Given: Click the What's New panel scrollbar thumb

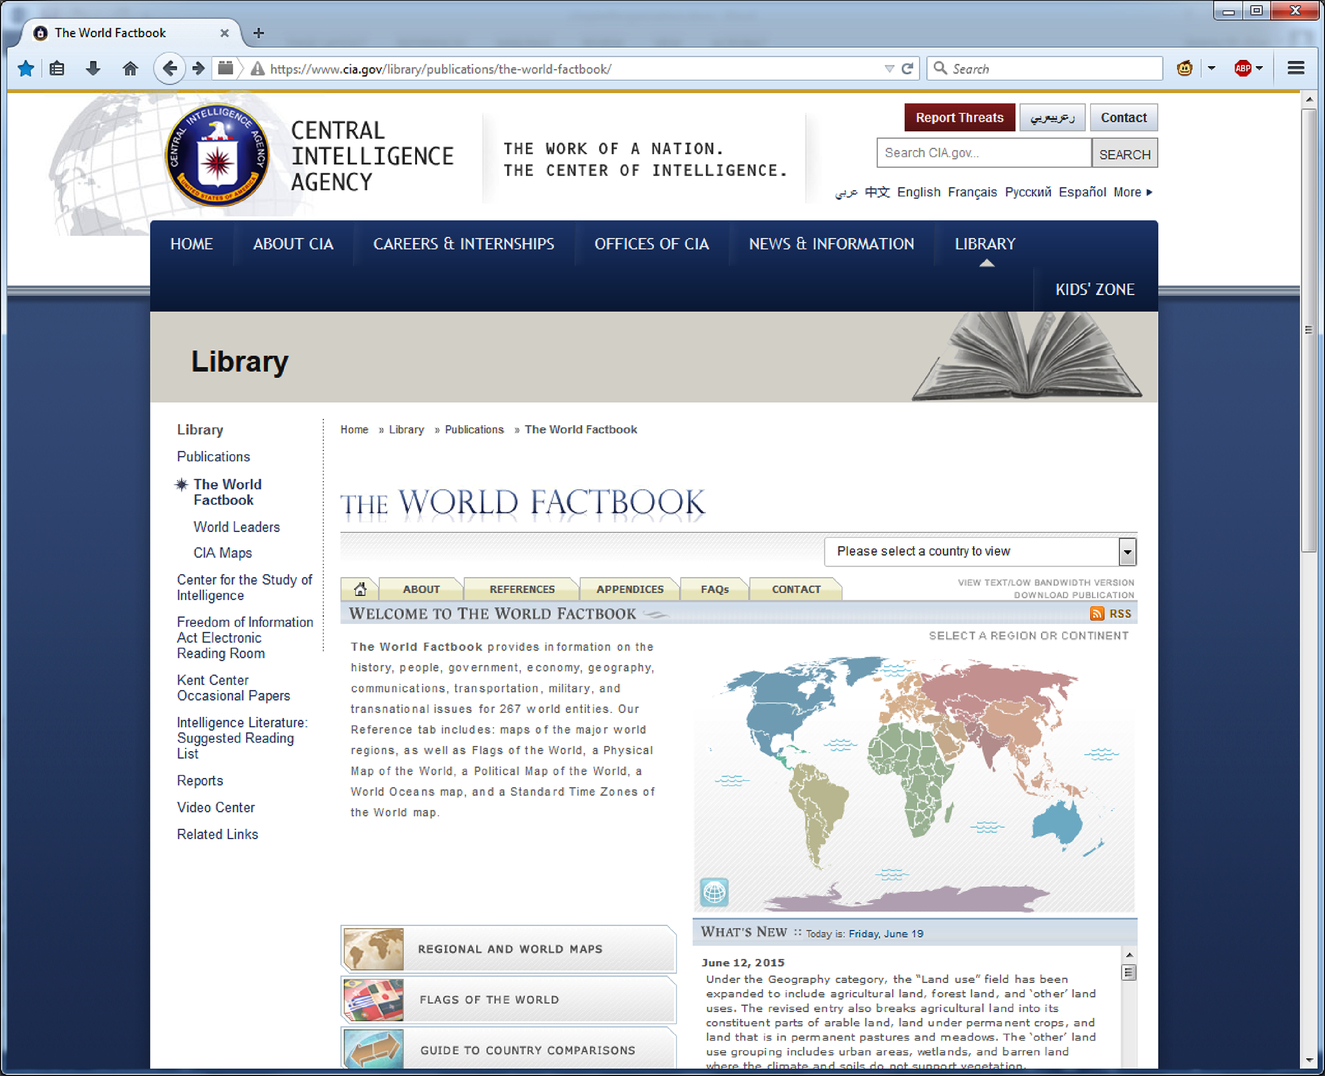Looking at the screenshot, I should tap(1129, 972).
